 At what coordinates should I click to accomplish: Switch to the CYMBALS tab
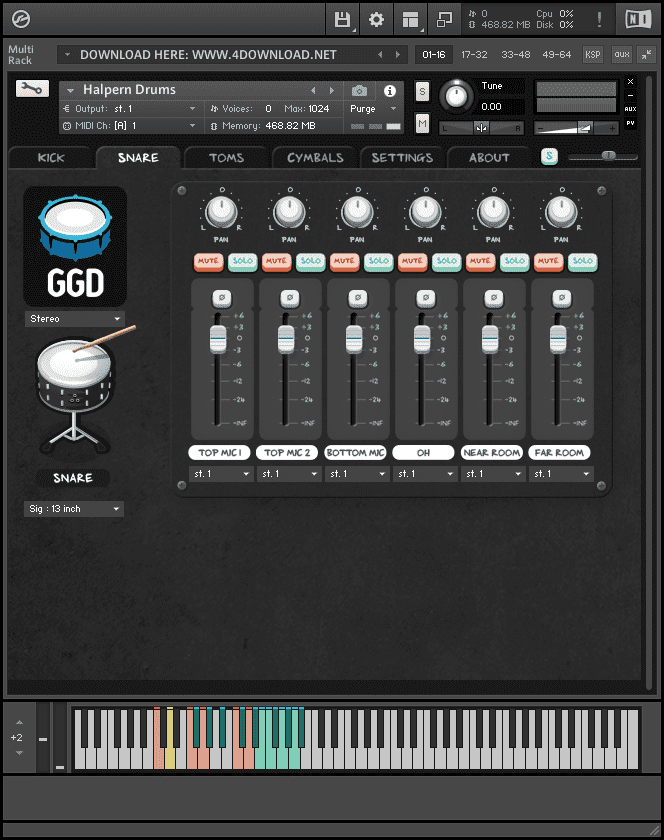[x=315, y=158]
